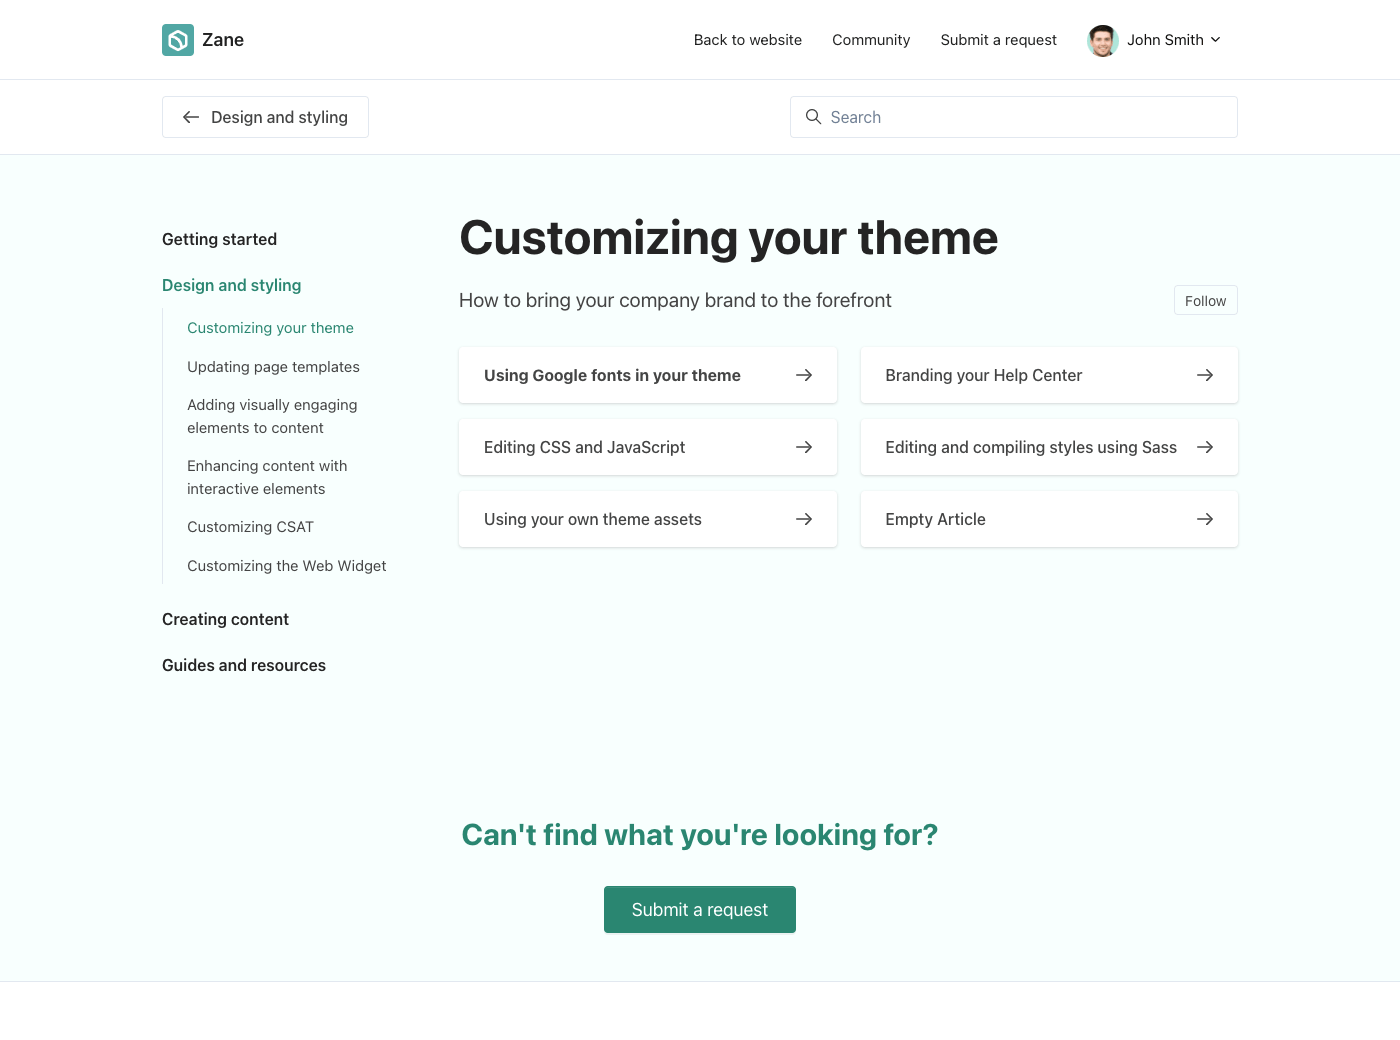Expand the Creating content sidebar category

point(225,619)
